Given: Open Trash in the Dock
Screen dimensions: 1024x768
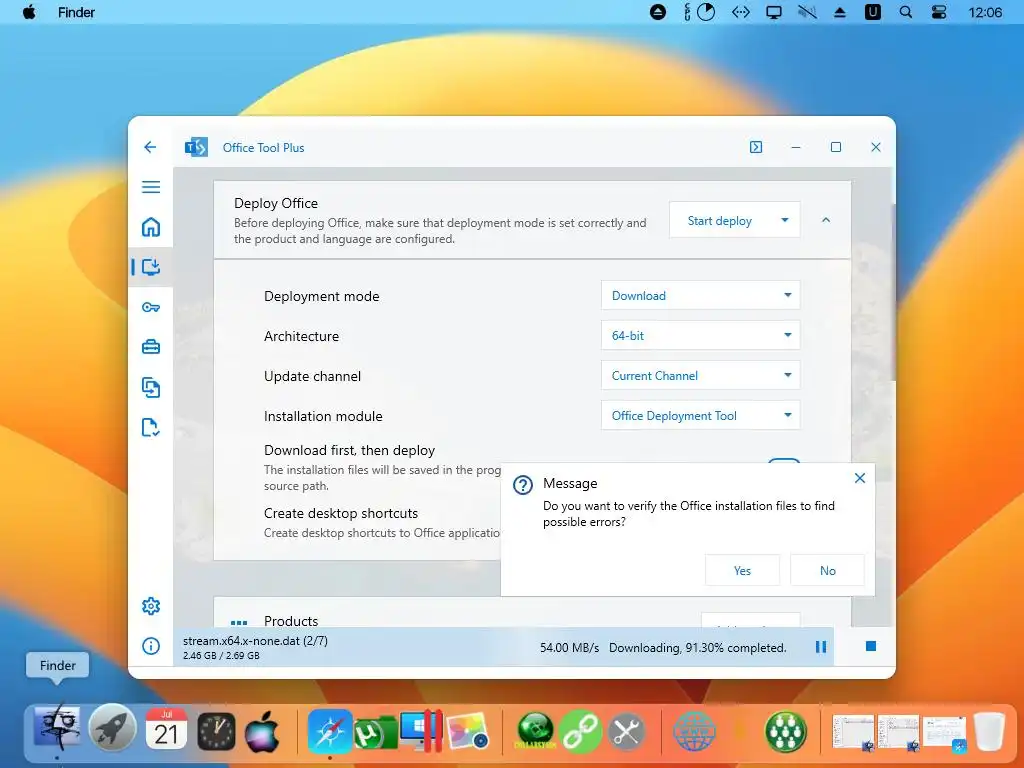Looking at the screenshot, I should coord(989,731).
